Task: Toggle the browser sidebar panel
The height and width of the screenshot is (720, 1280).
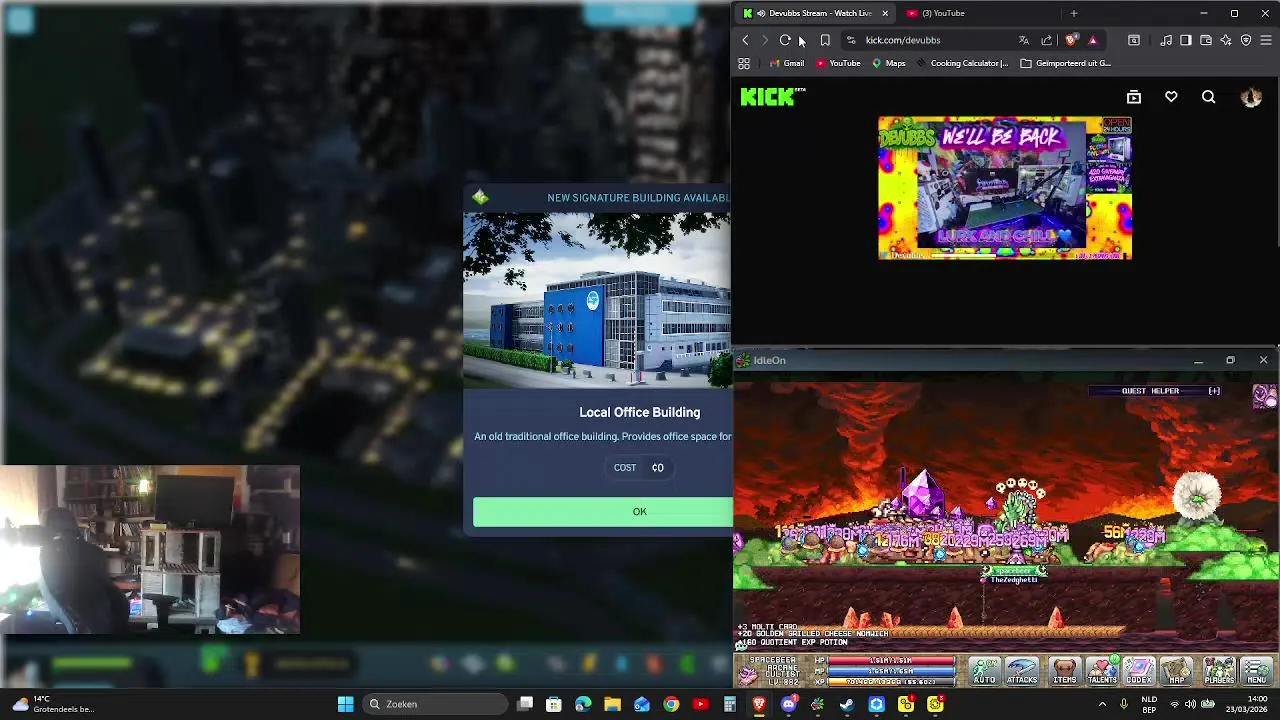Action: click(x=1186, y=40)
